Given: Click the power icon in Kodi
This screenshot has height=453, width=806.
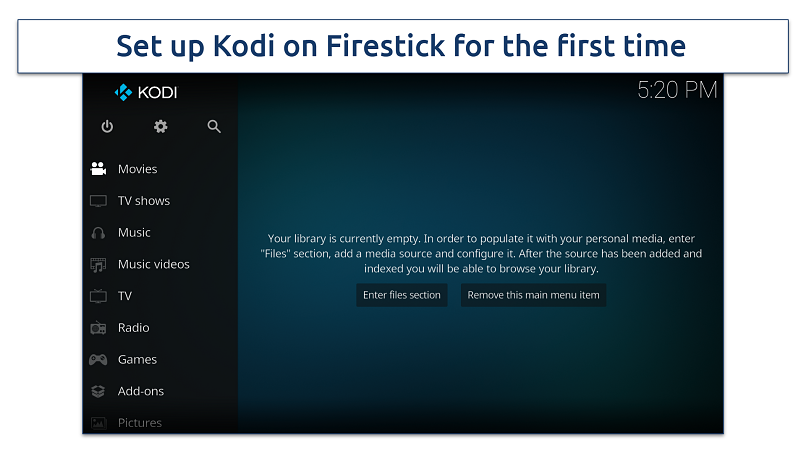Looking at the screenshot, I should pyautogui.click(x=107, y=127).
